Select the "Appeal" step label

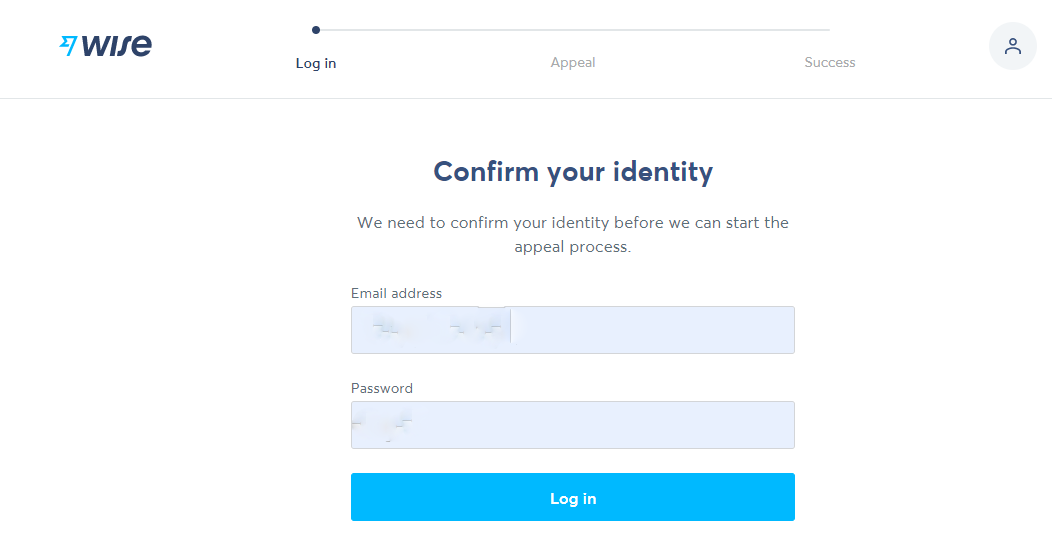click(573, 63)
